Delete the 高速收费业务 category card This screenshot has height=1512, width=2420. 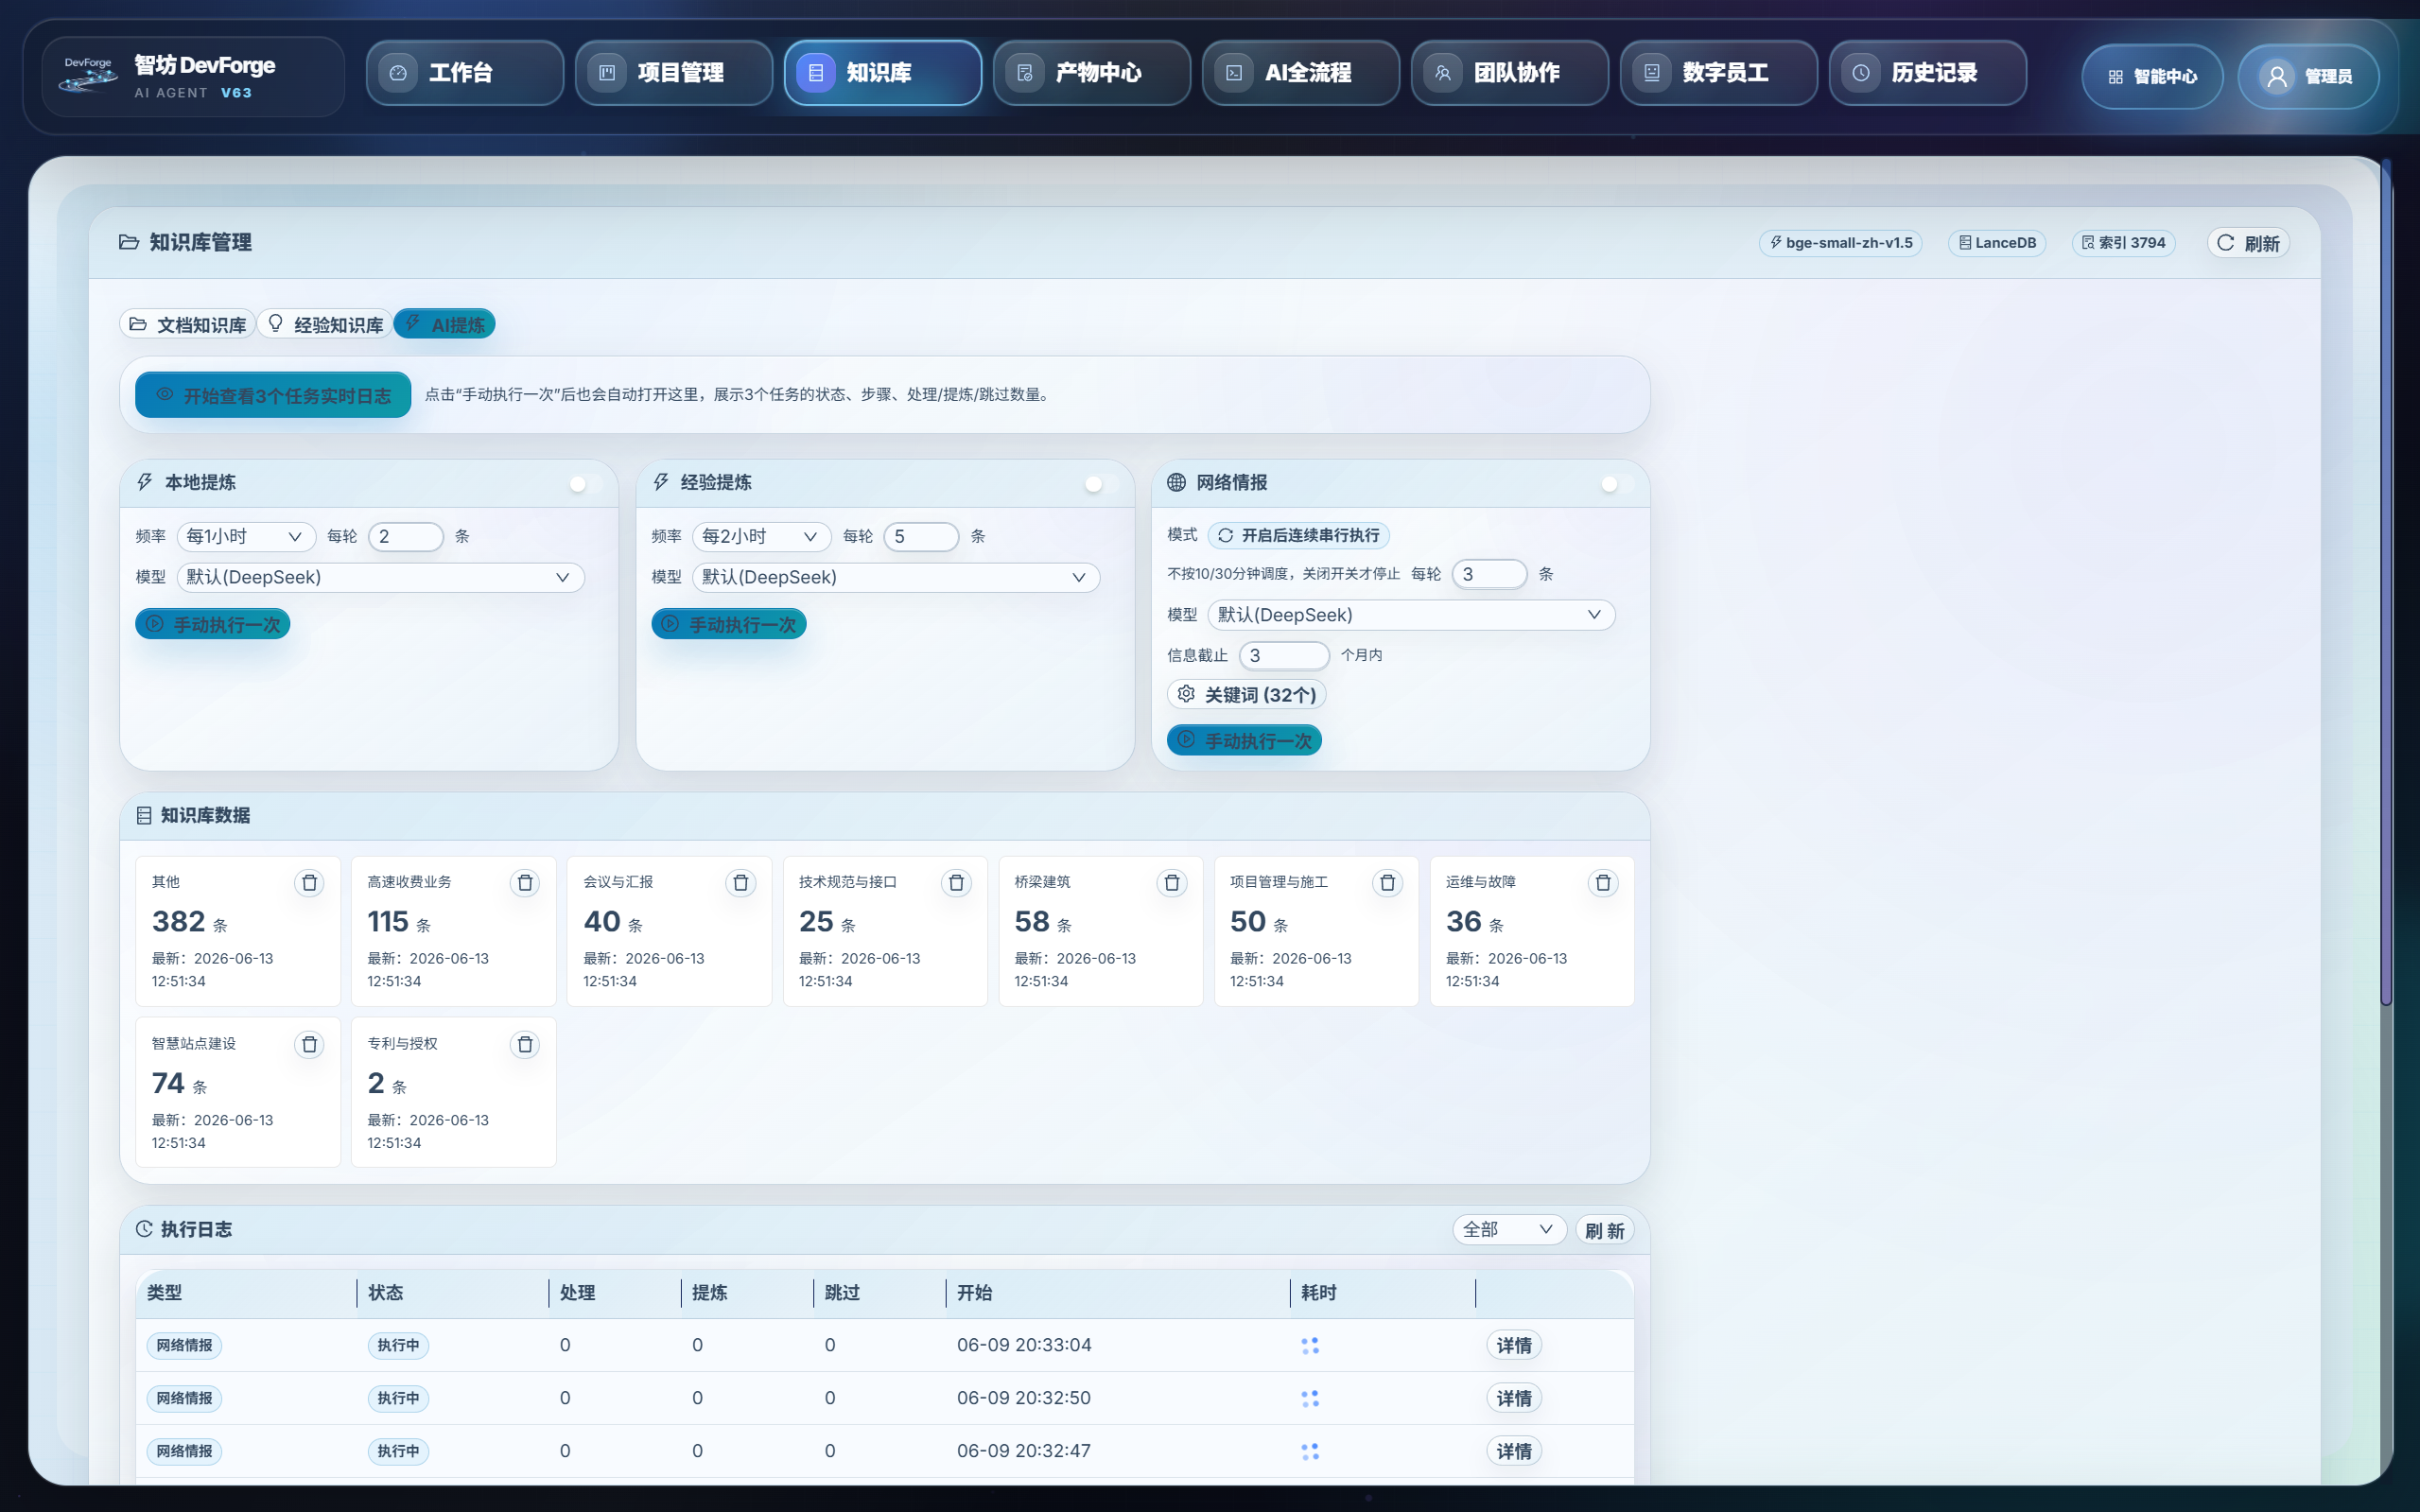point(525,883)
